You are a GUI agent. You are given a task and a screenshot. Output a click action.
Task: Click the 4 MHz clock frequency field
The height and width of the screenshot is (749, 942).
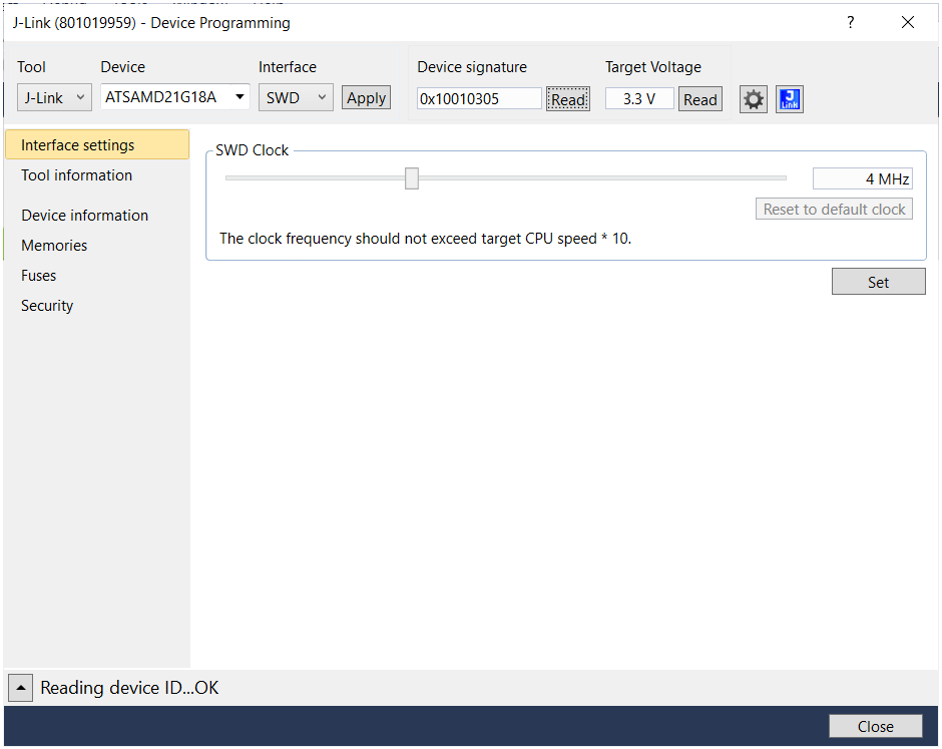862,179
